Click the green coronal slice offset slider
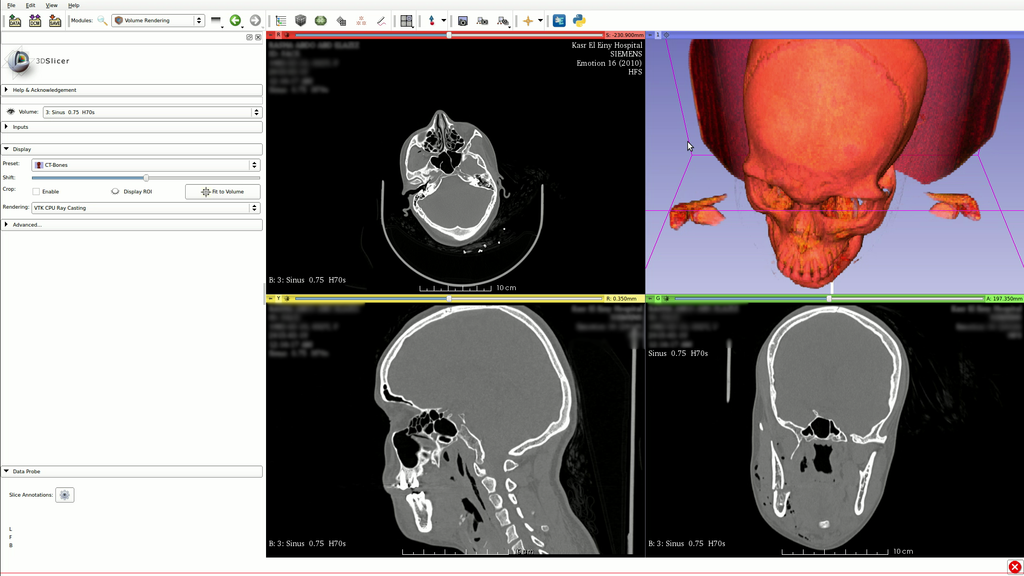The height and width of the screenshot is (576, 1024). point(829,298)
